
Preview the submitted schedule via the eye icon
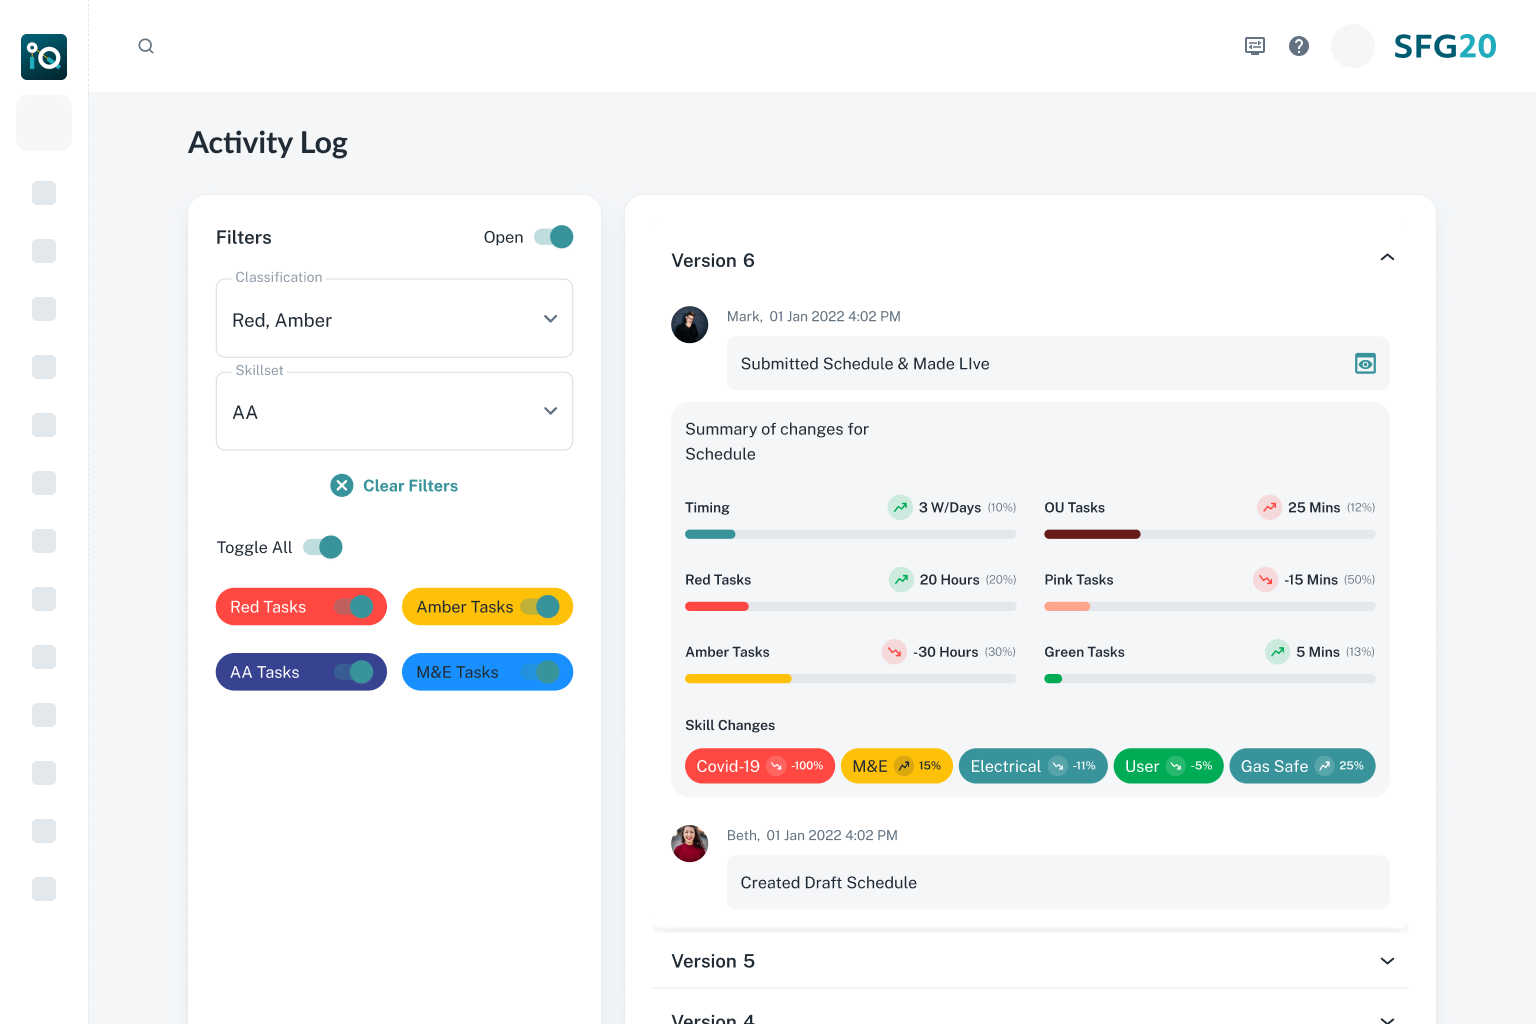click(1365, 363)
